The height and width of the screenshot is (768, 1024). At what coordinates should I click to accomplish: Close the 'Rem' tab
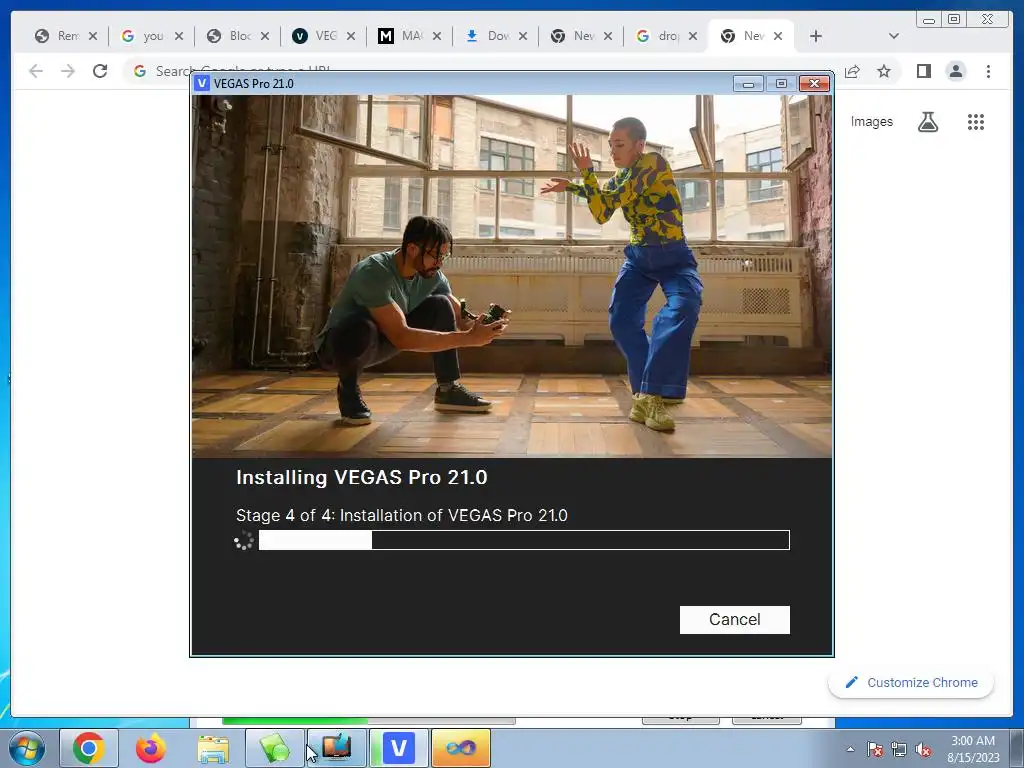tap(93, 36)
